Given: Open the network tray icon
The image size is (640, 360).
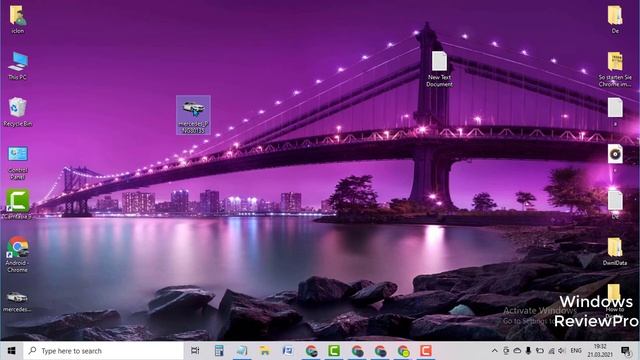Looking at the screenshot, I should pos(551,351).
